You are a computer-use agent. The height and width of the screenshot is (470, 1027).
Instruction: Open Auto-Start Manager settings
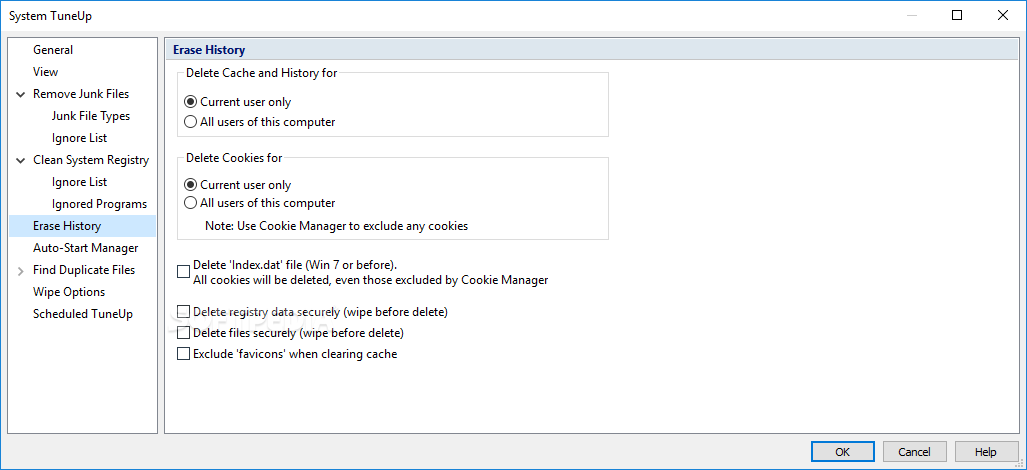point(86,248)
